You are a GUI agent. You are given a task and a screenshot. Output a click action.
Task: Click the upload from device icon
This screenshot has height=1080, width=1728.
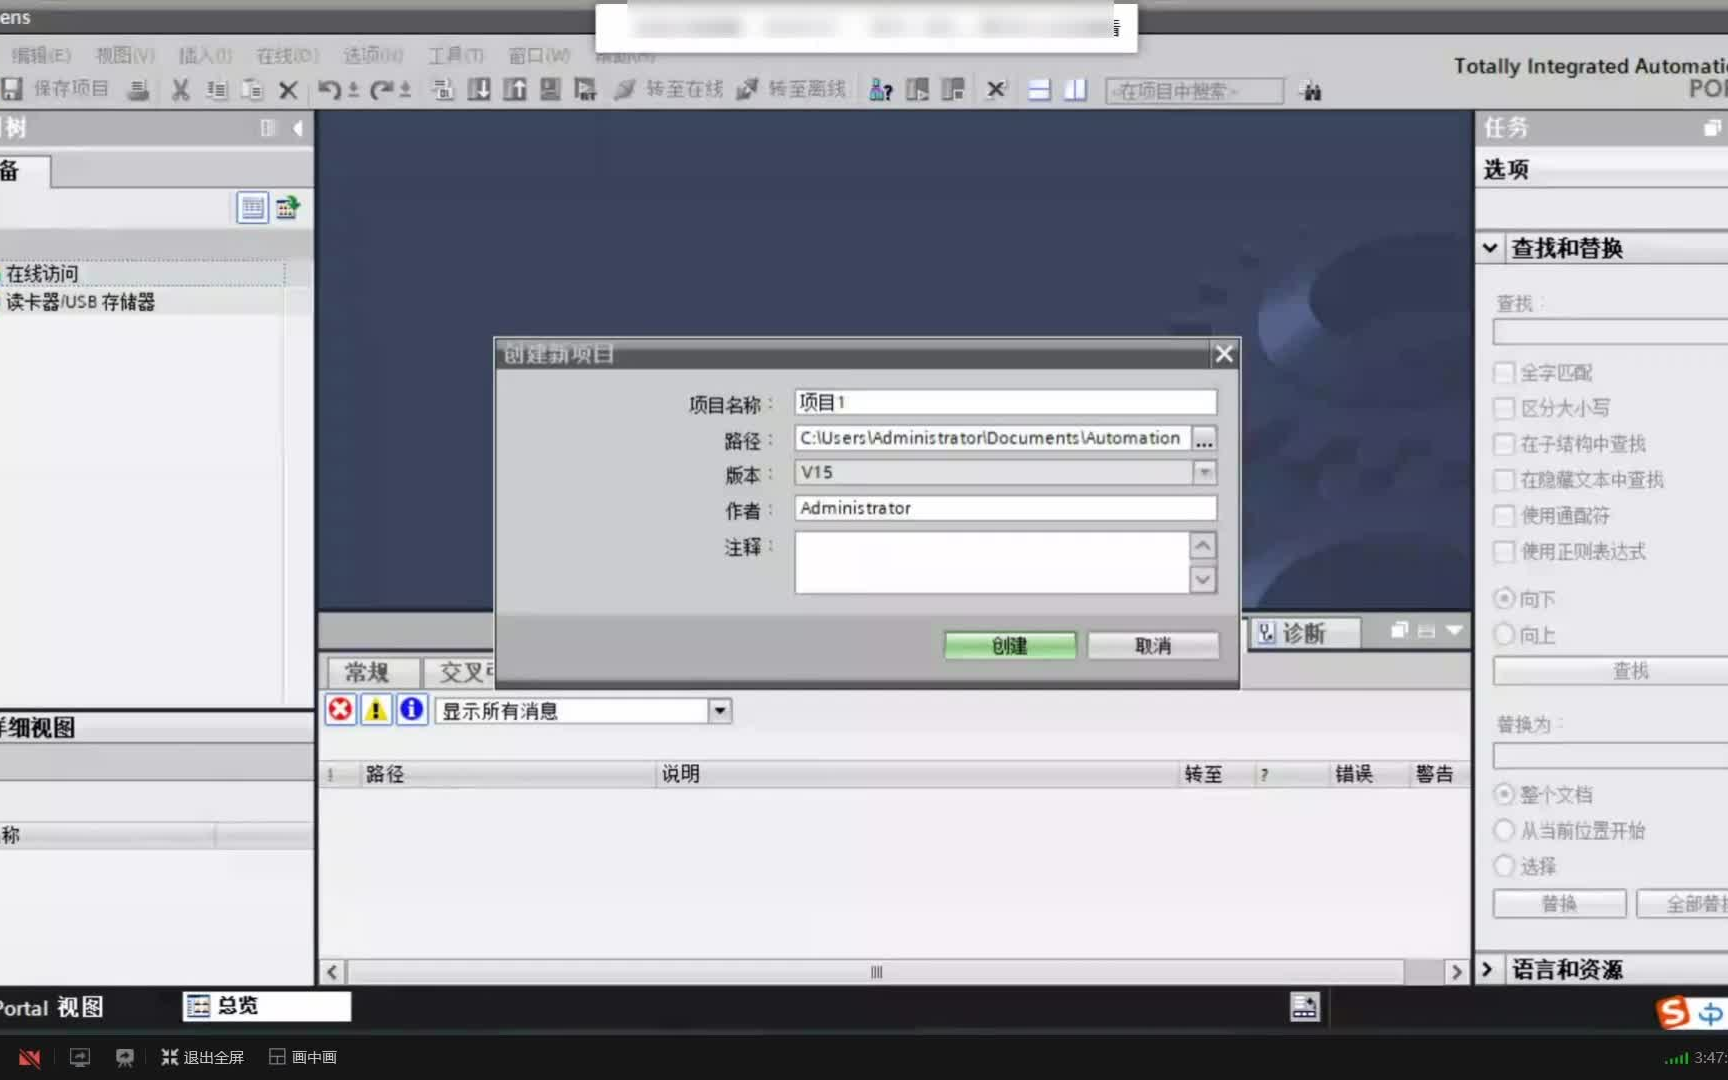[x=514, y=90]
